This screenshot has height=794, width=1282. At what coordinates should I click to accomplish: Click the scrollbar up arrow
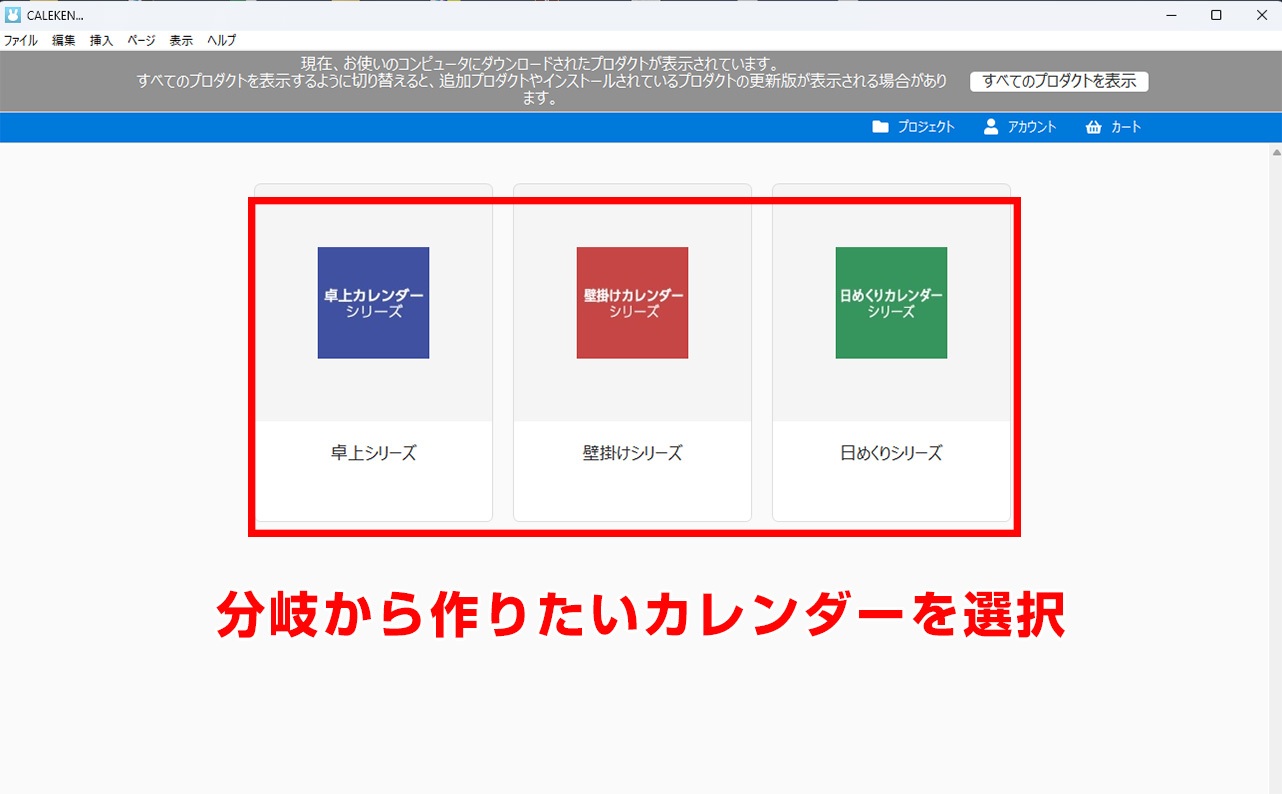[1275, 152]
